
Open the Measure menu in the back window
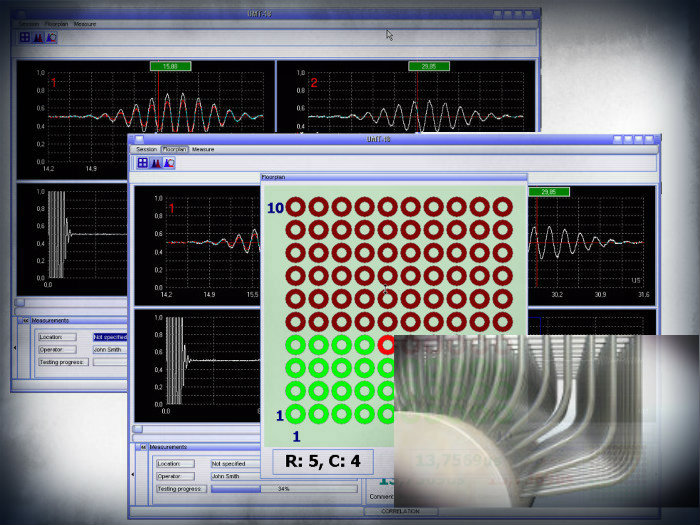coord(85,24)
